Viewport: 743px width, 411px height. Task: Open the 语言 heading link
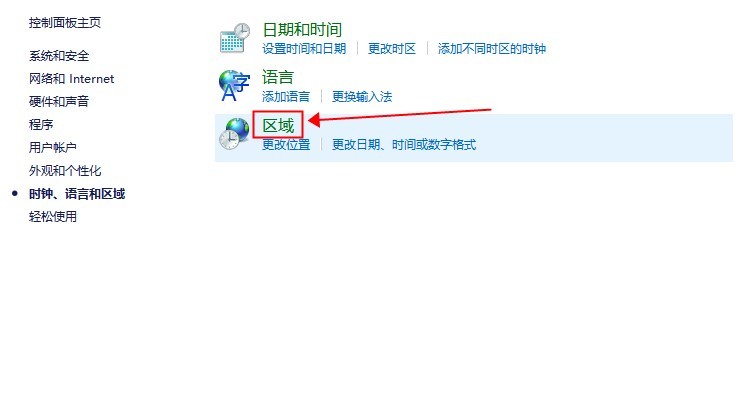[278, 77]
